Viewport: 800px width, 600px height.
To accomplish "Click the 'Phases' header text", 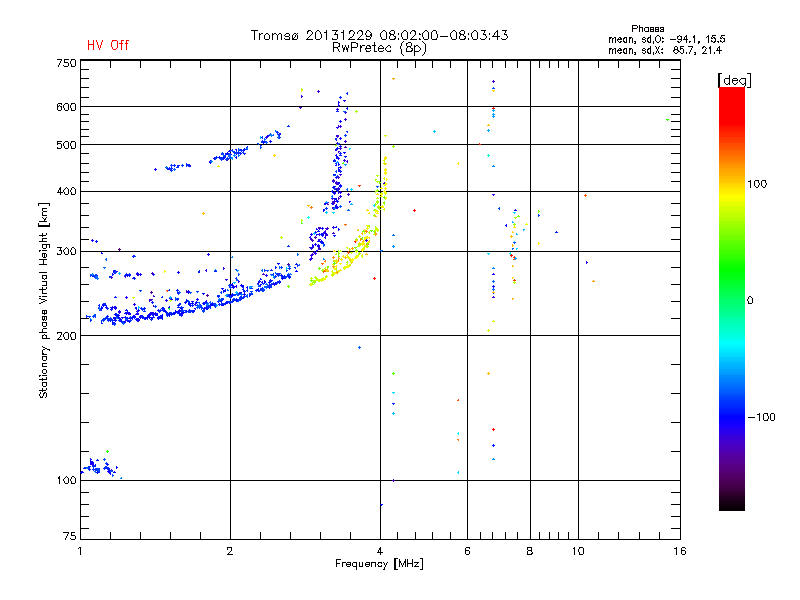I will coord(647,29).
